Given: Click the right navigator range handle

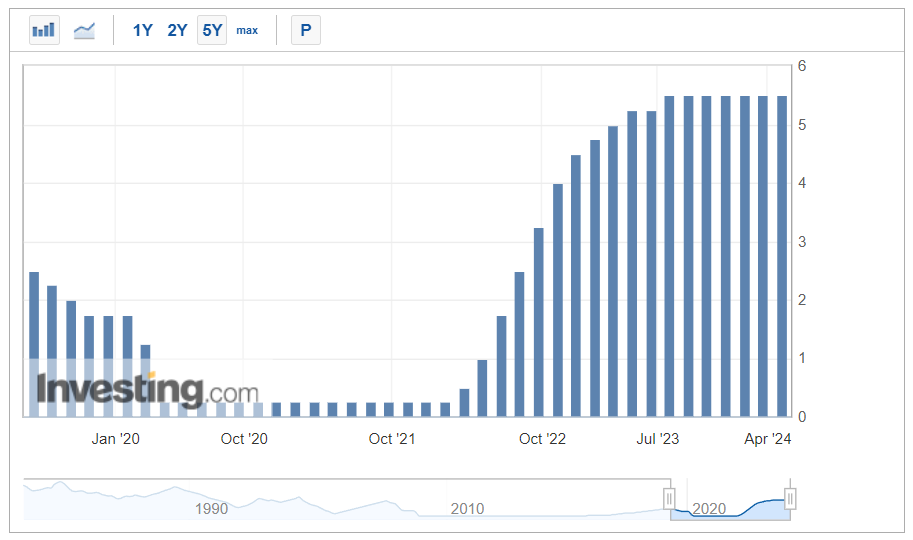Looking at the screenshot, I should [790, 498].
